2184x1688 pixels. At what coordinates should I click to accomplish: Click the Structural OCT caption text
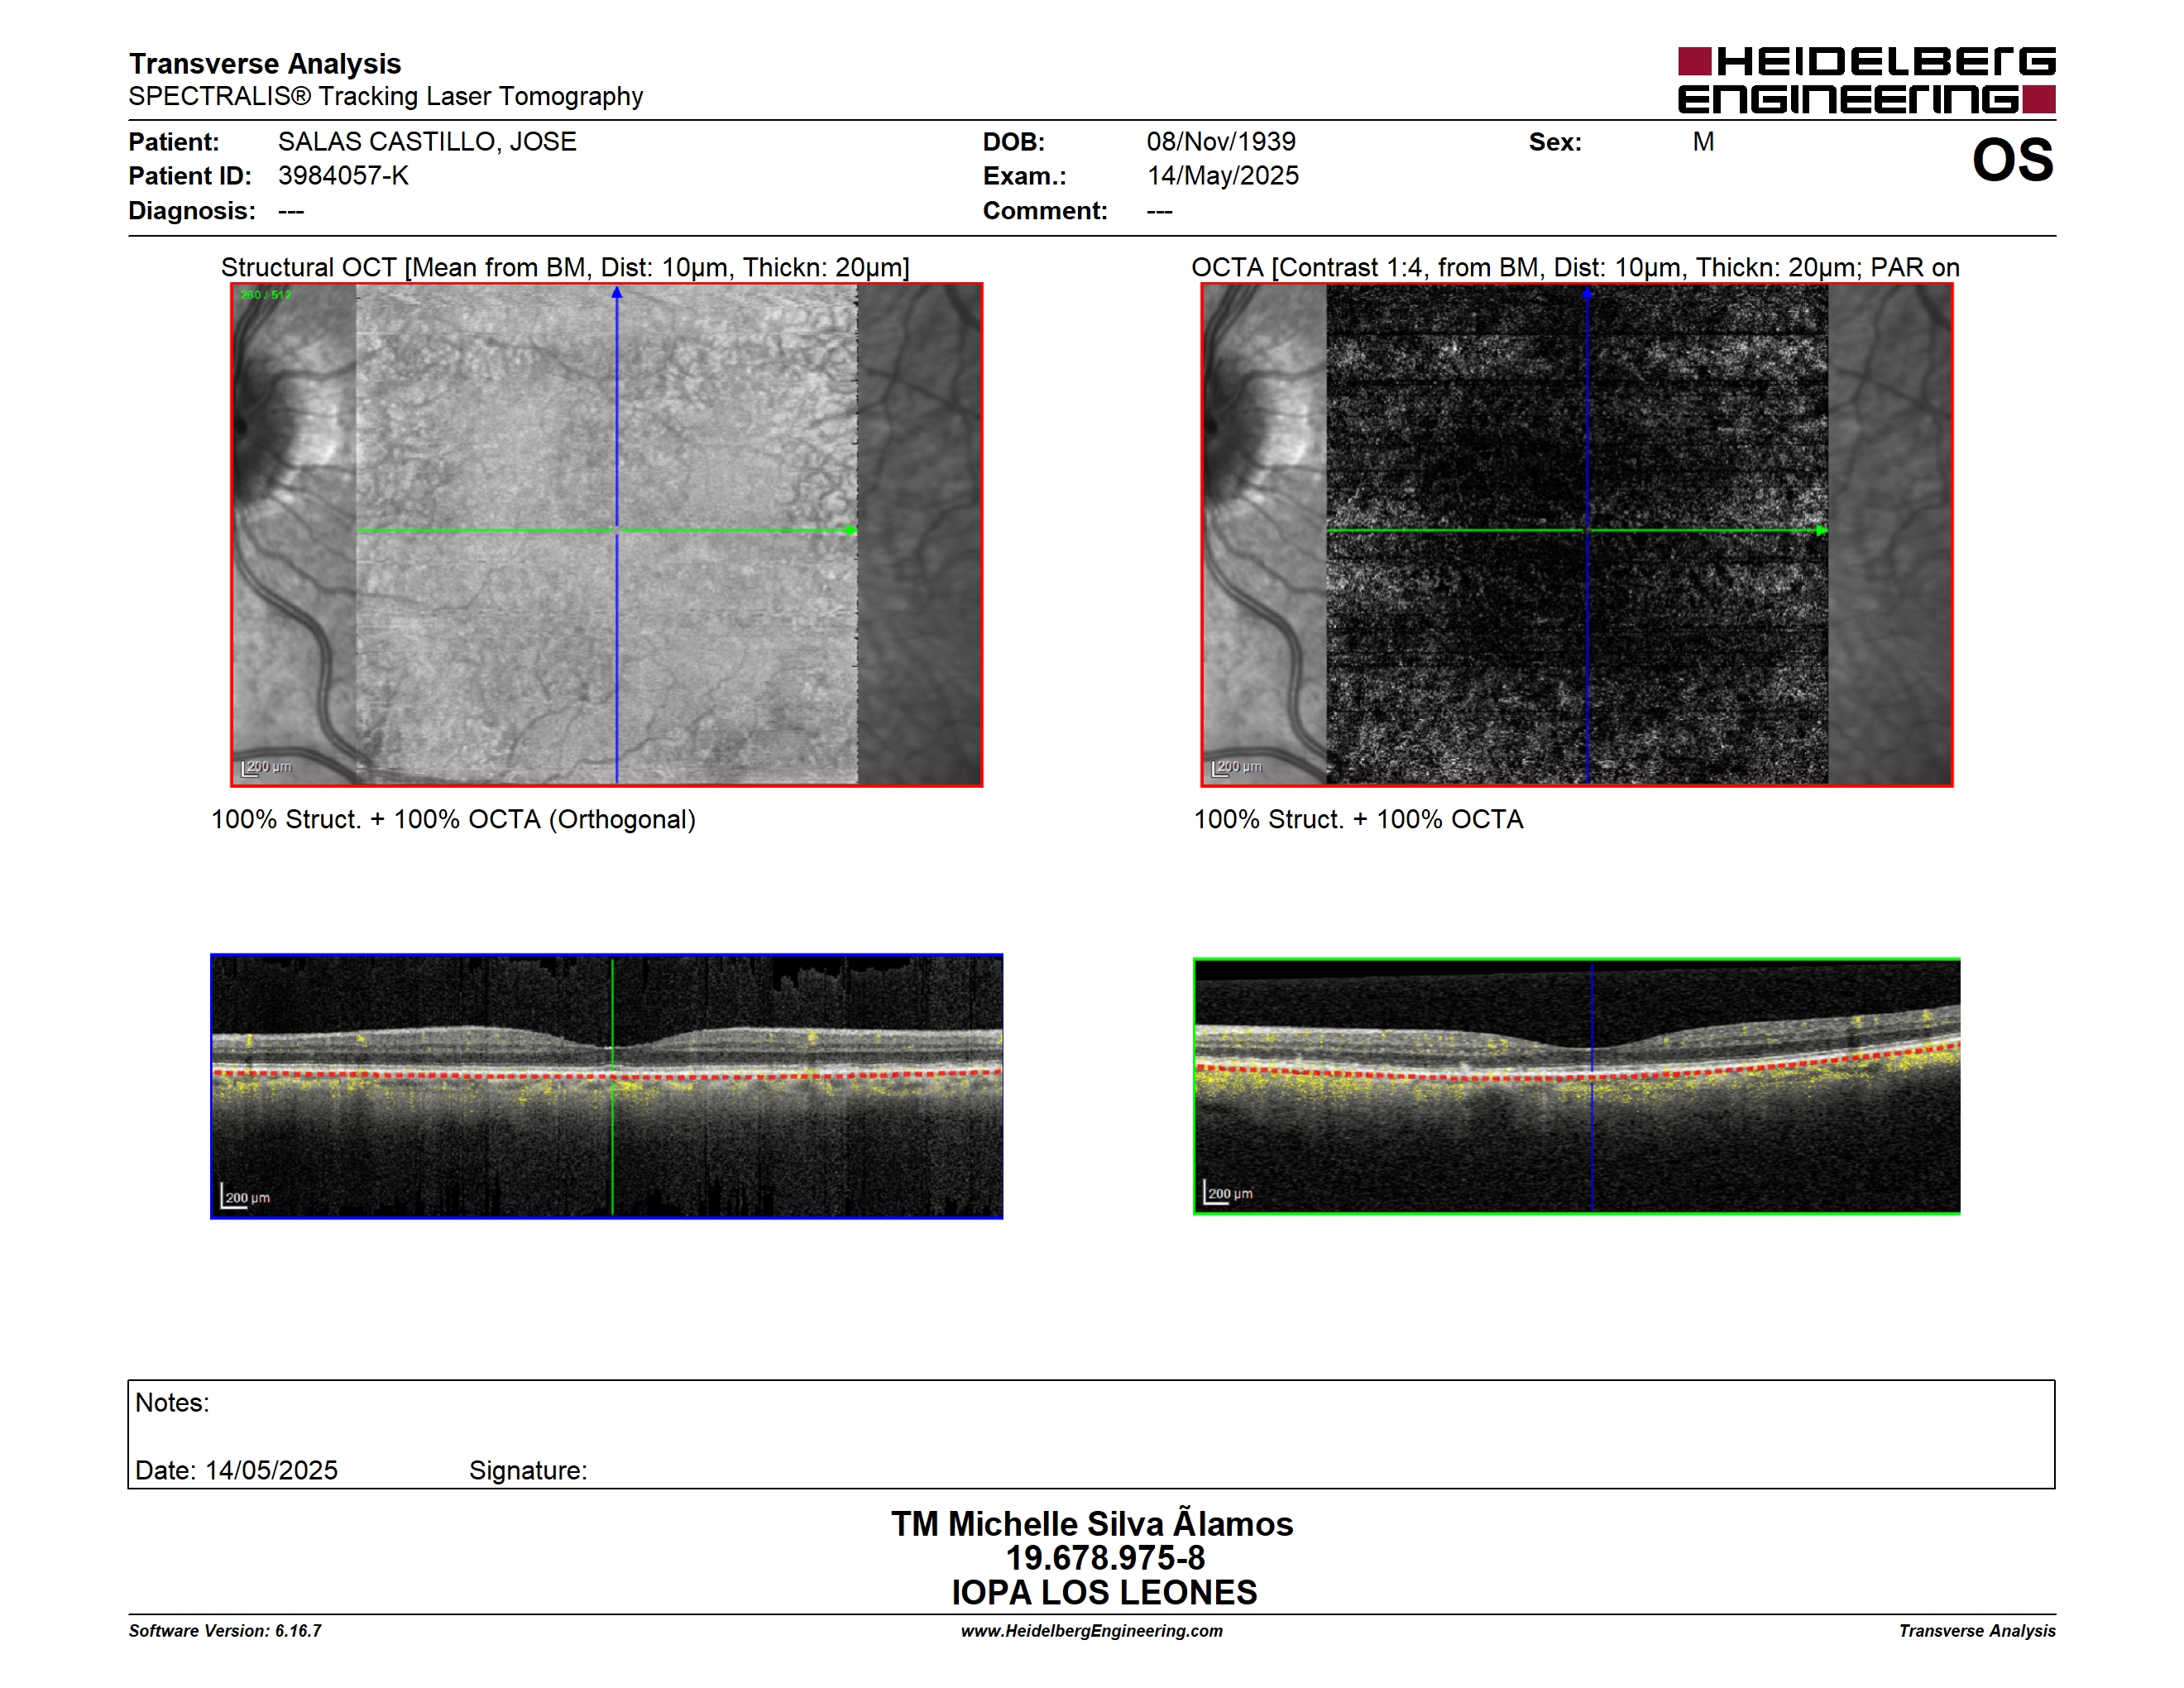pos(565,267)
